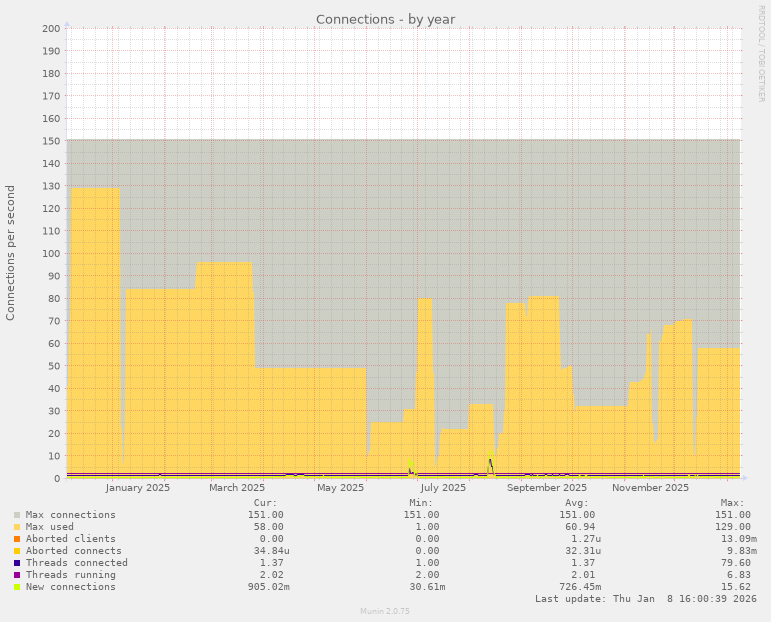Click the Munin 2.0.75 footer text
Screen dimensions: 771x622
385,610
